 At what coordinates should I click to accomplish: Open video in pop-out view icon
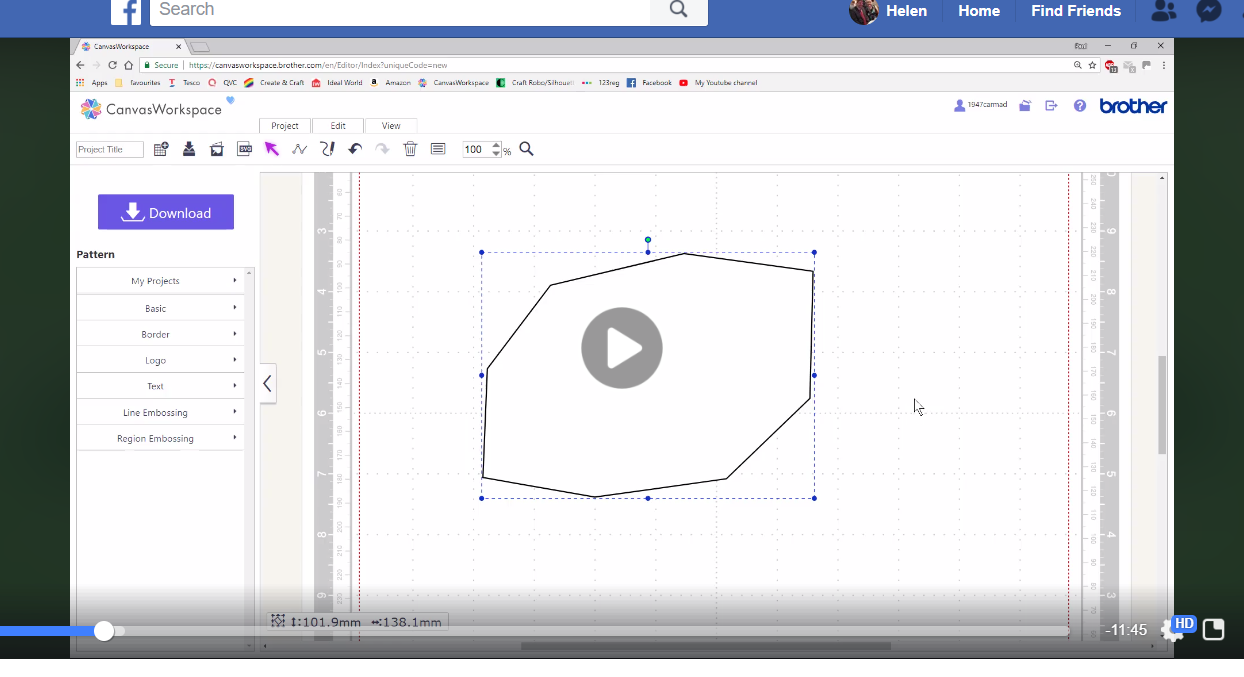coord(1213,629)
